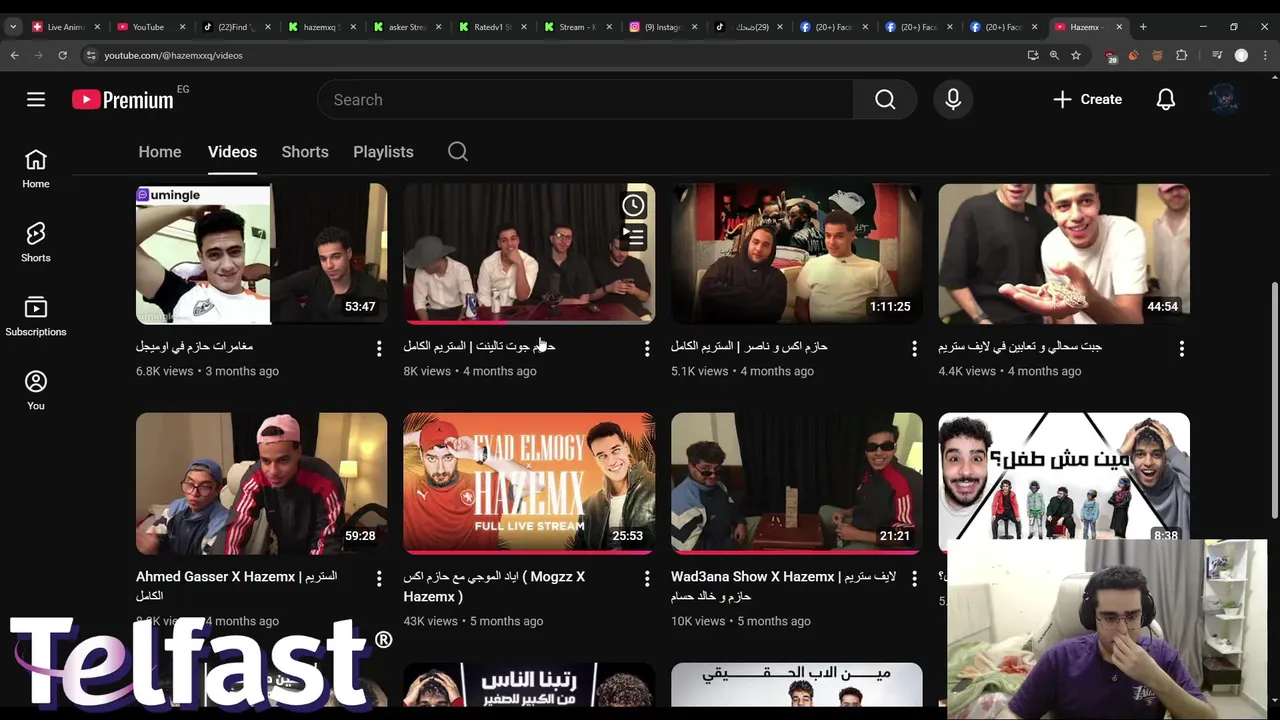Switch to the Instagram browser tab
The height and width of the screenshot is (720, 1280).
661,27
